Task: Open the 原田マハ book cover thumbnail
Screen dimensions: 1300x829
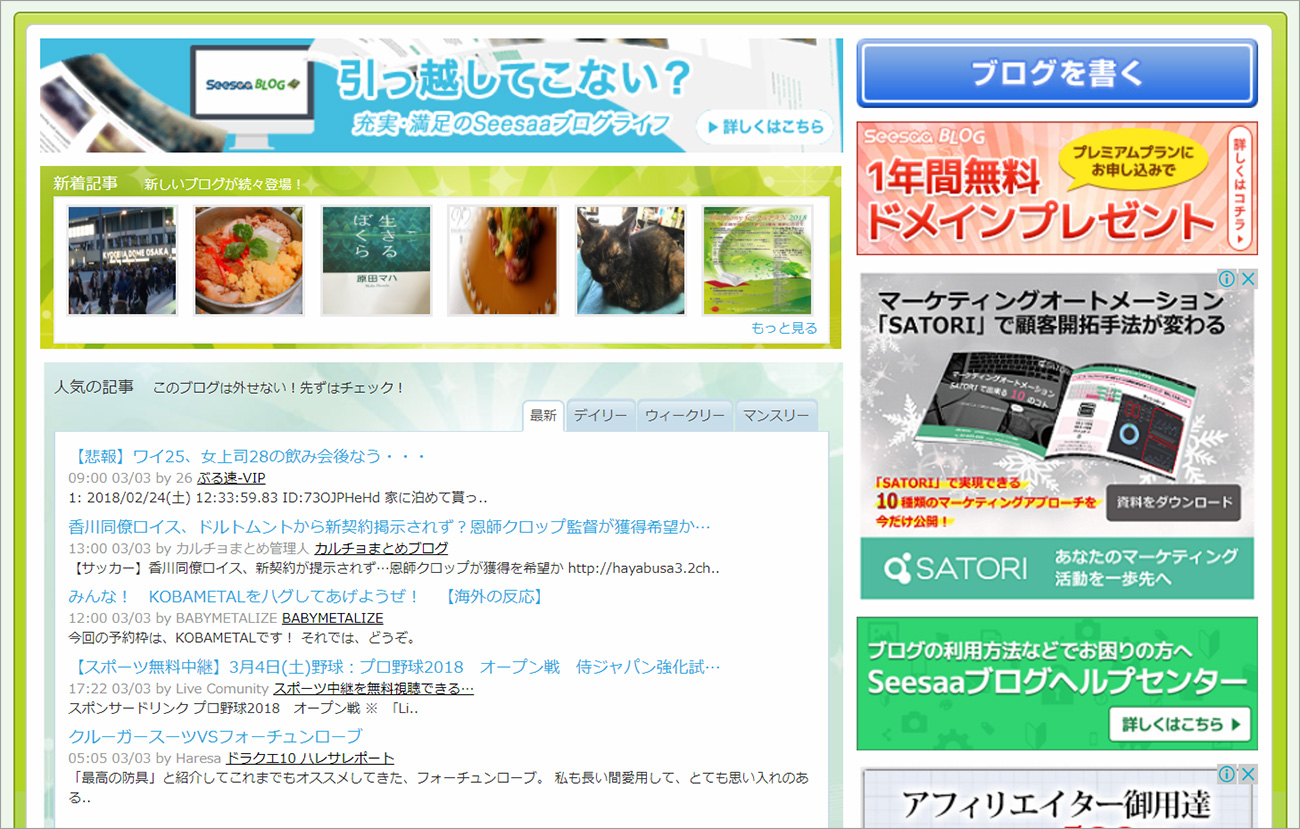Action: pyautogui.click(x=376, y=261)
